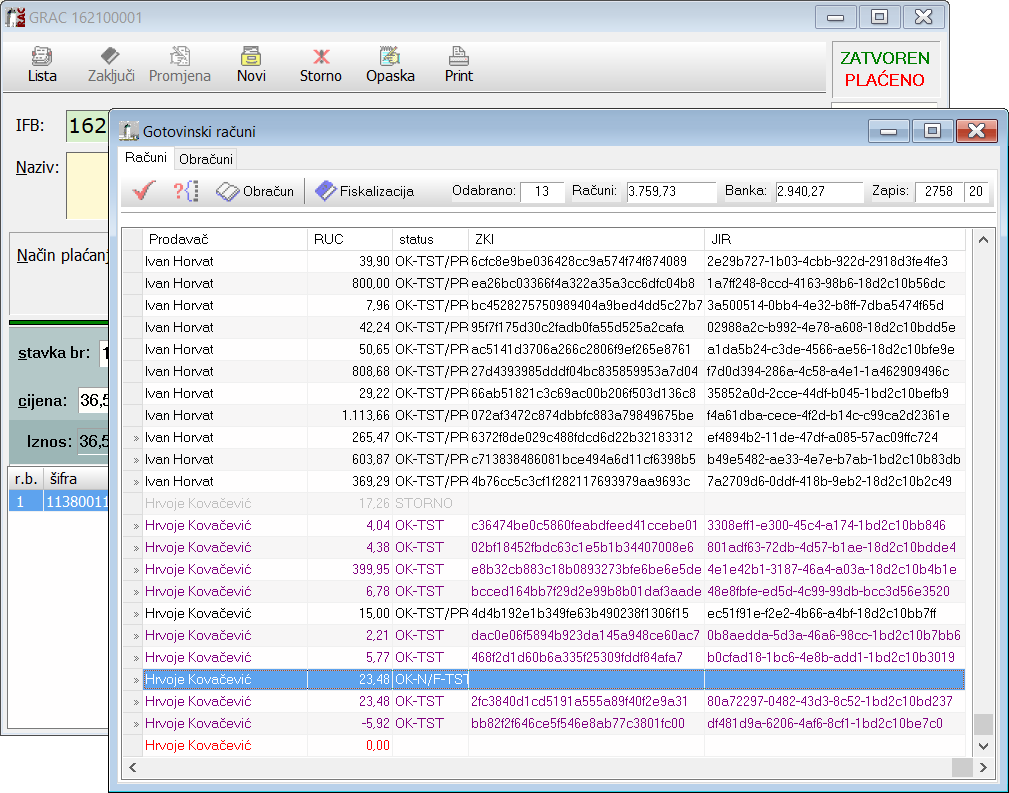The width and height of the screenshot is (1009, 793).
Task: Create new document with Novi icon
Action: 251,57
